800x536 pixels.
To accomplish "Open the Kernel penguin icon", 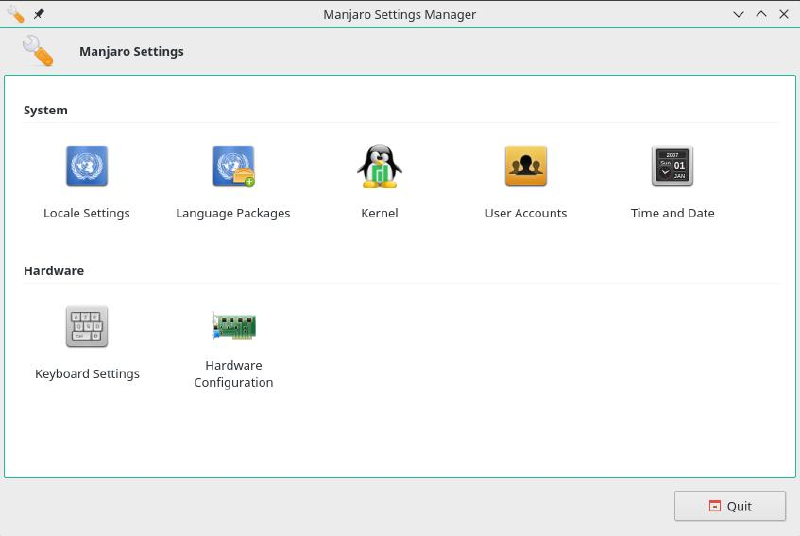I will tap(379, 166).
